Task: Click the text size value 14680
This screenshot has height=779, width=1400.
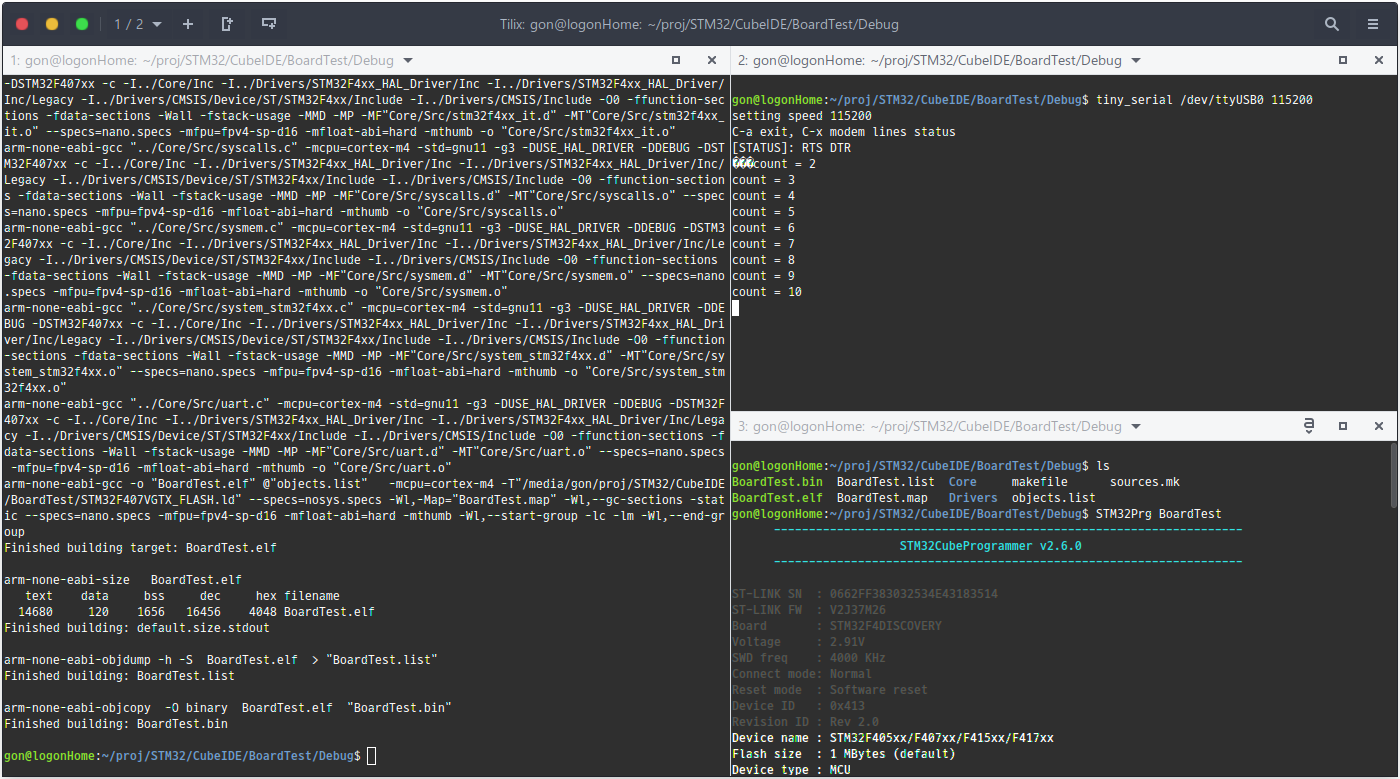Action: tap(35, 612)
